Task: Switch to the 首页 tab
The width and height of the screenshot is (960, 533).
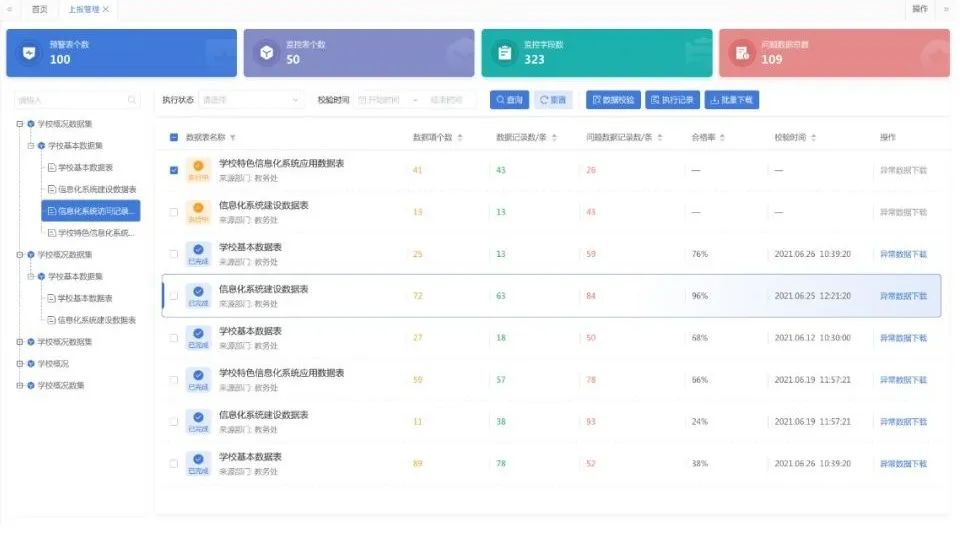Action: click(40, 9)
